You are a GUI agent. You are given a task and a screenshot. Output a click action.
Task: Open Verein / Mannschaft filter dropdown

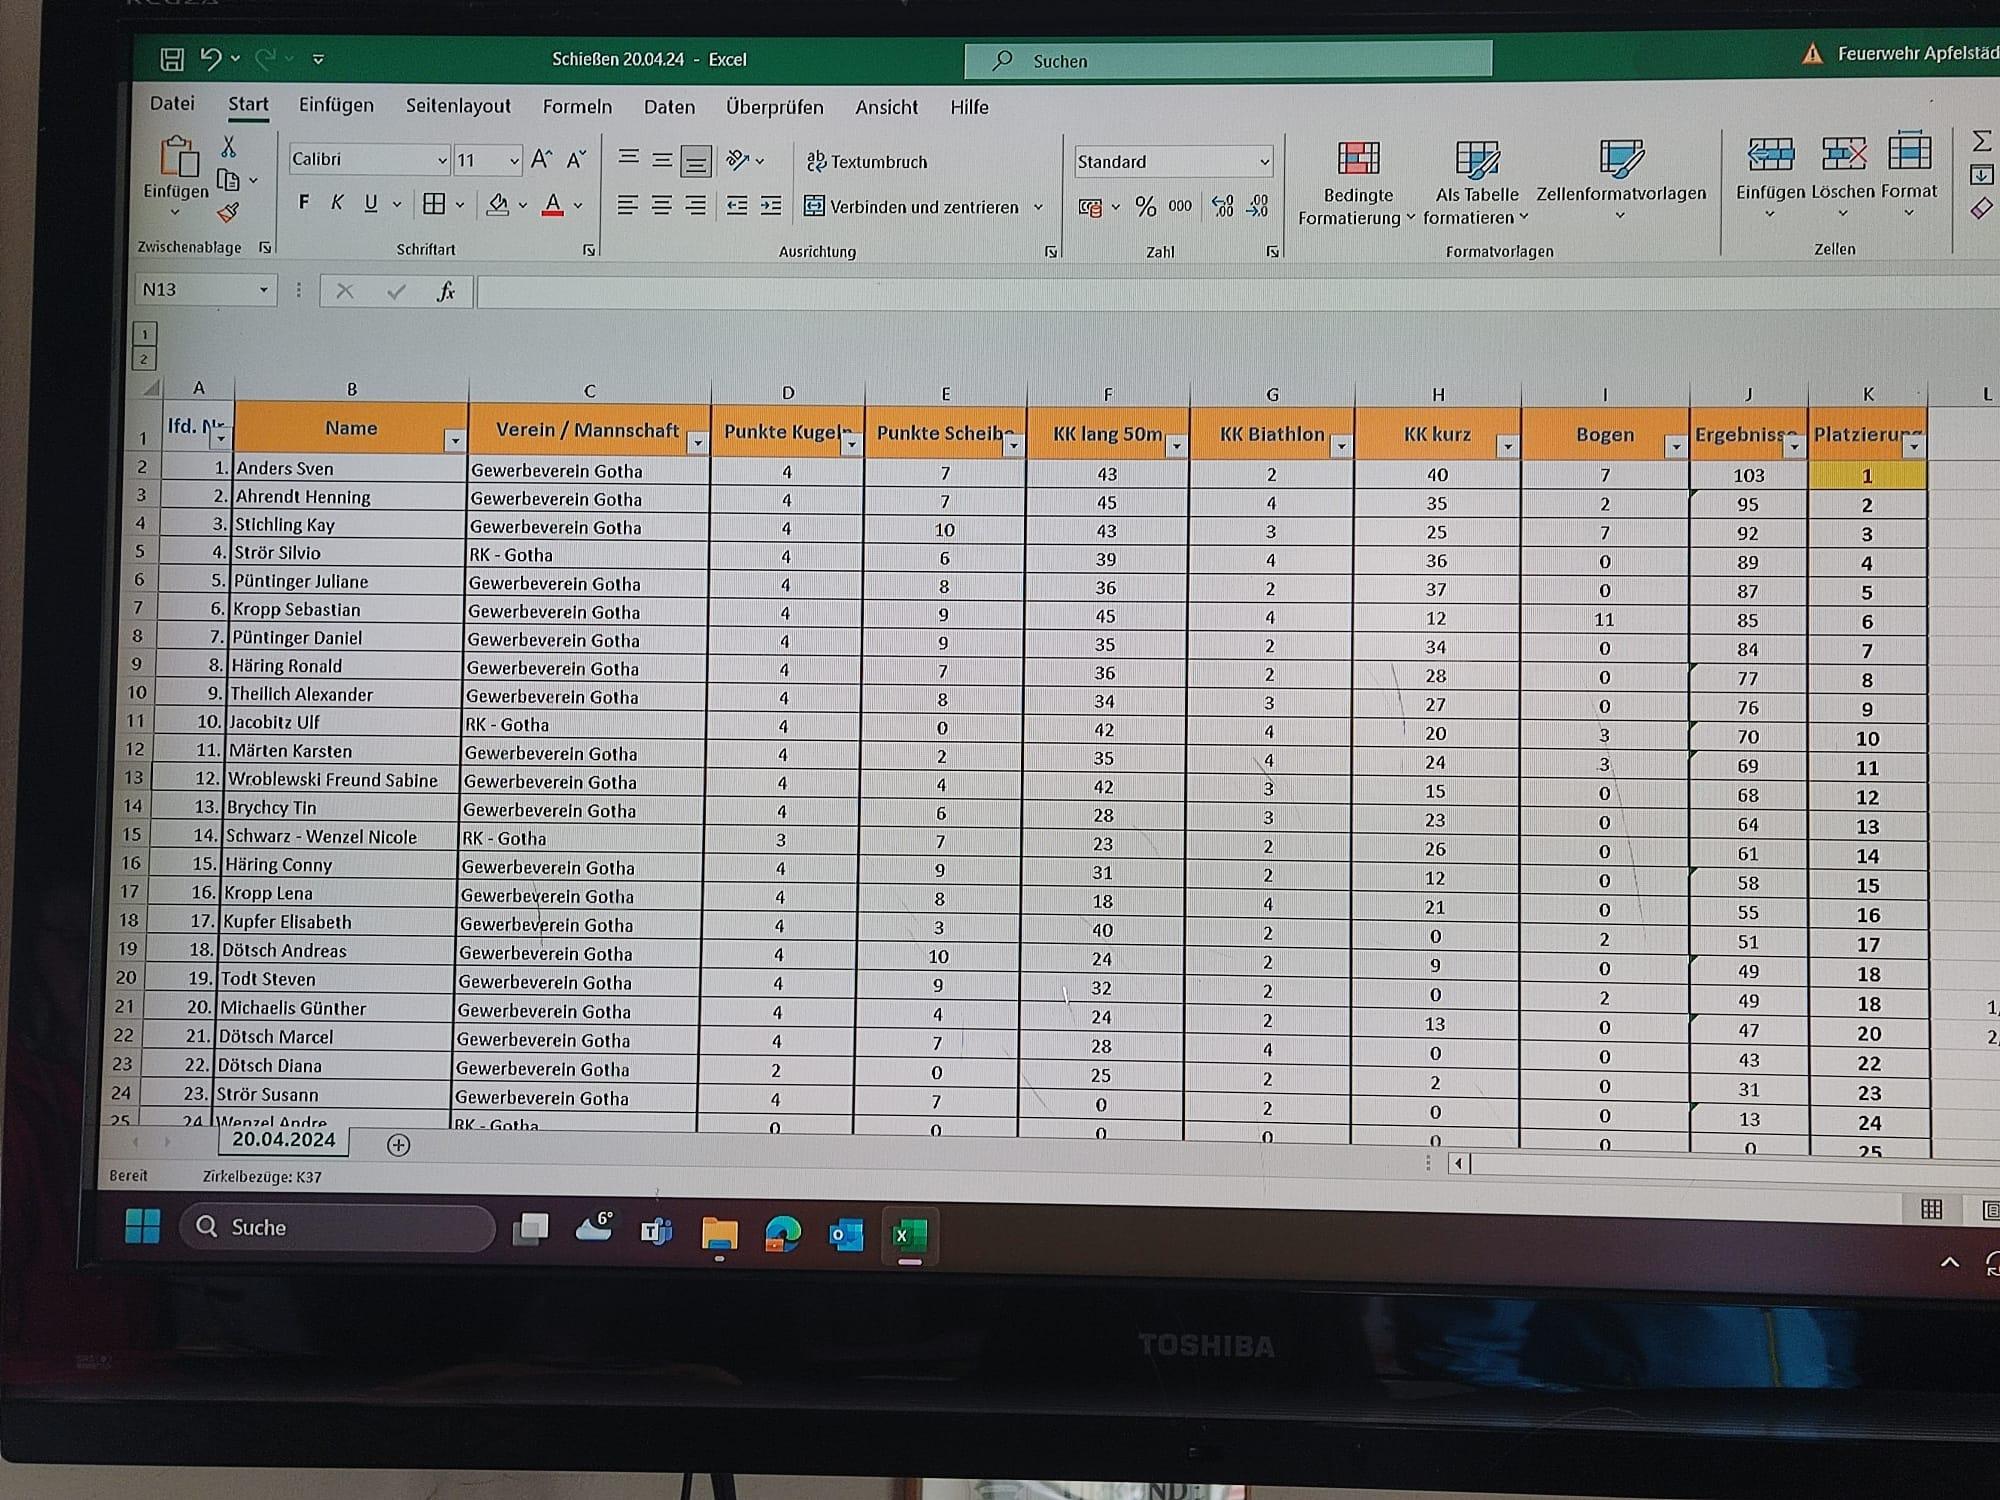click(698, 442)
